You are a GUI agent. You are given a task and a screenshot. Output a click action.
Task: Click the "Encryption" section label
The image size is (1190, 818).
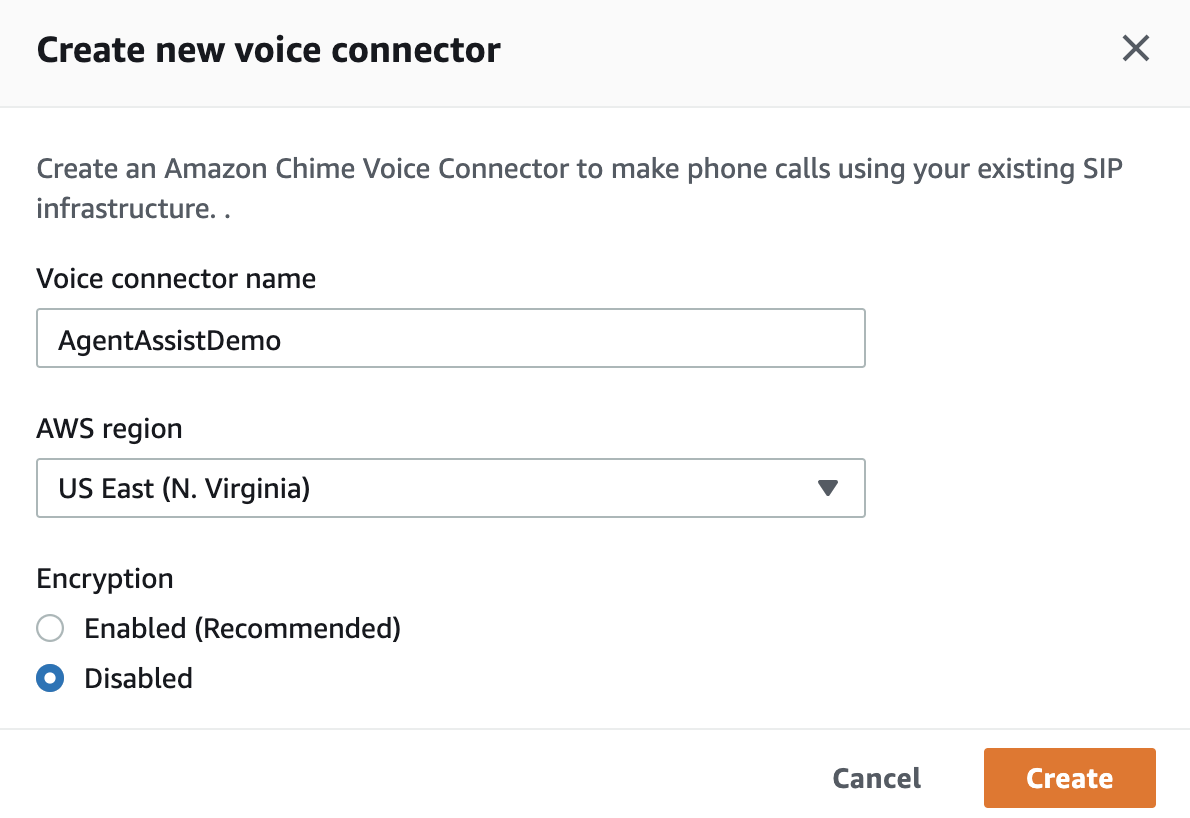pyautogui.click(x=105, y=579)
